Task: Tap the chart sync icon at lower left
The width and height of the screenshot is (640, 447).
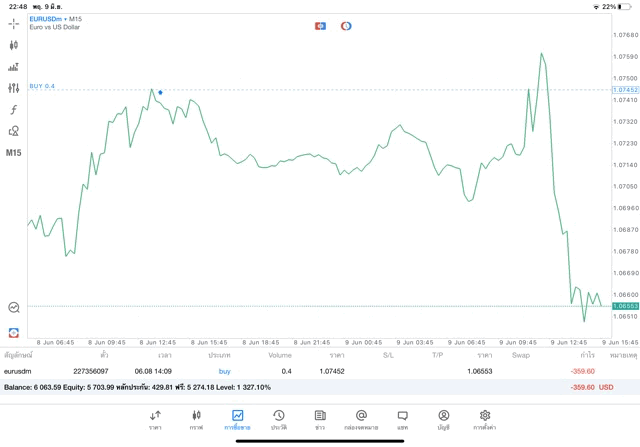Action: [x=14, y=308]
